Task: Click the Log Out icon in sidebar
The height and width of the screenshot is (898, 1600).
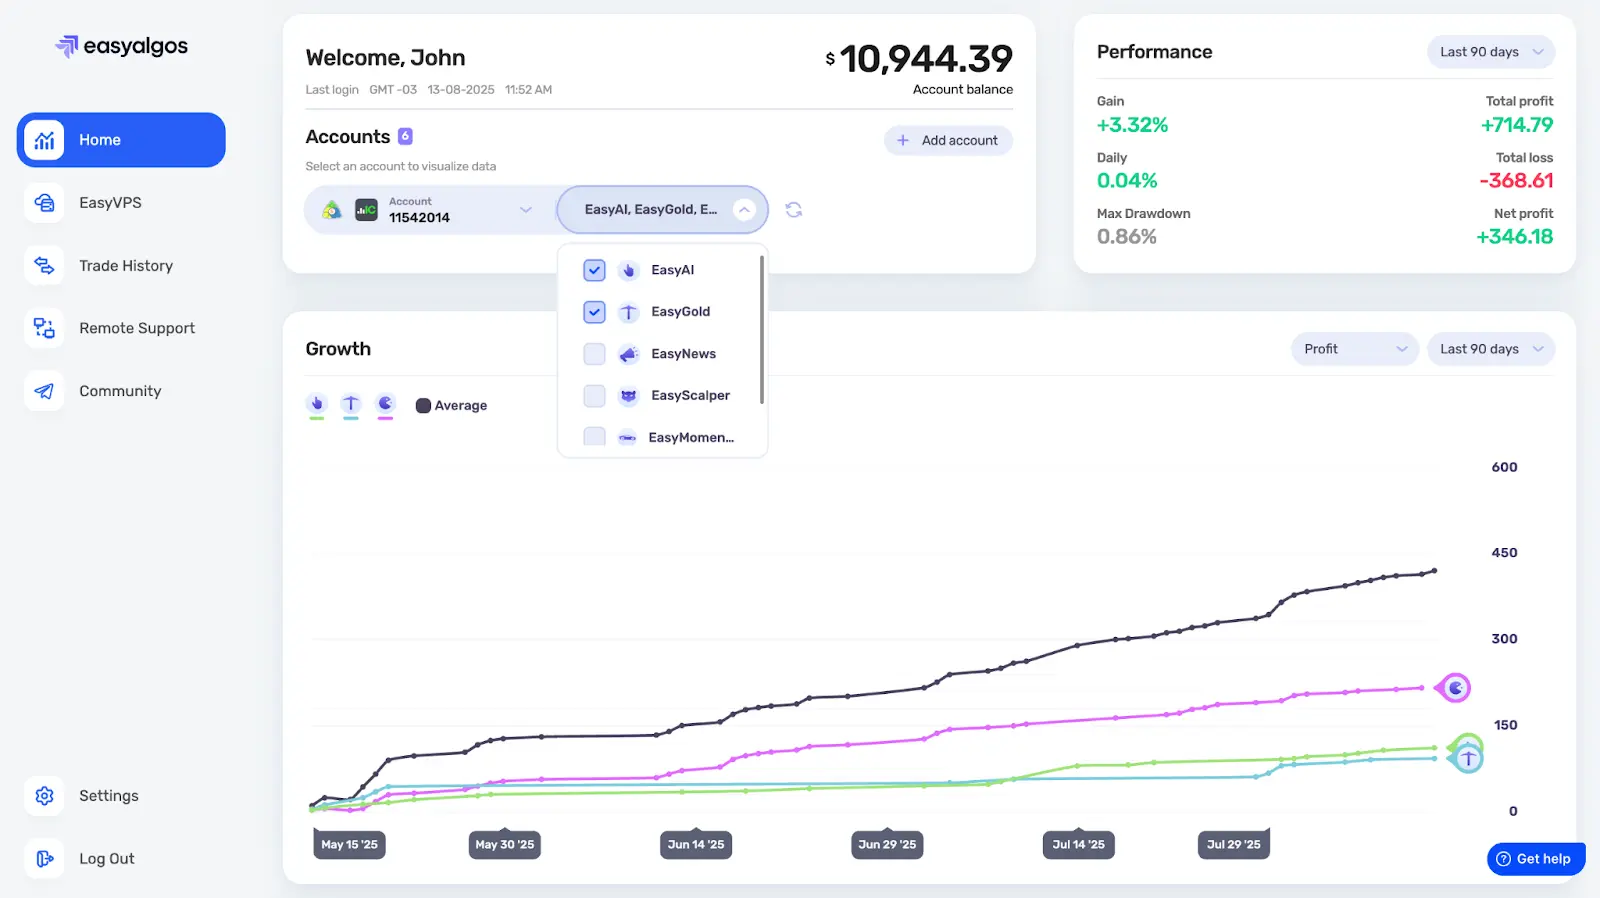Action: 44,859
